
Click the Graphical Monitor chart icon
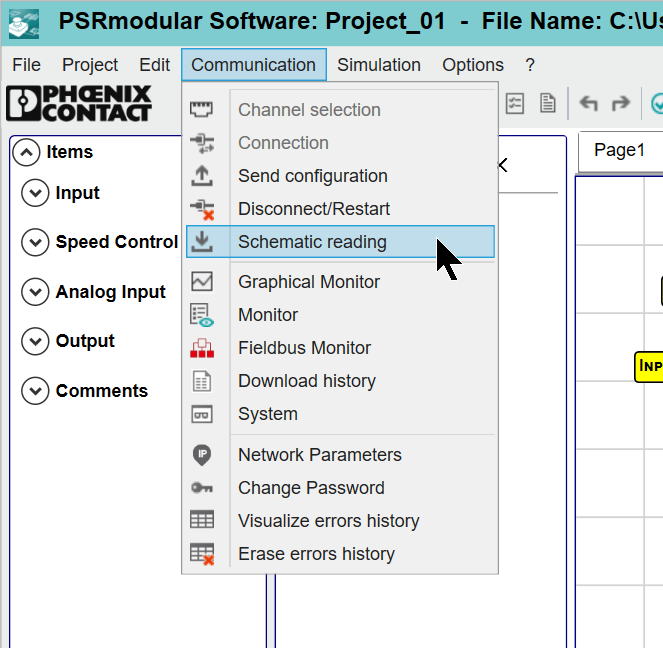pos(202,282)
